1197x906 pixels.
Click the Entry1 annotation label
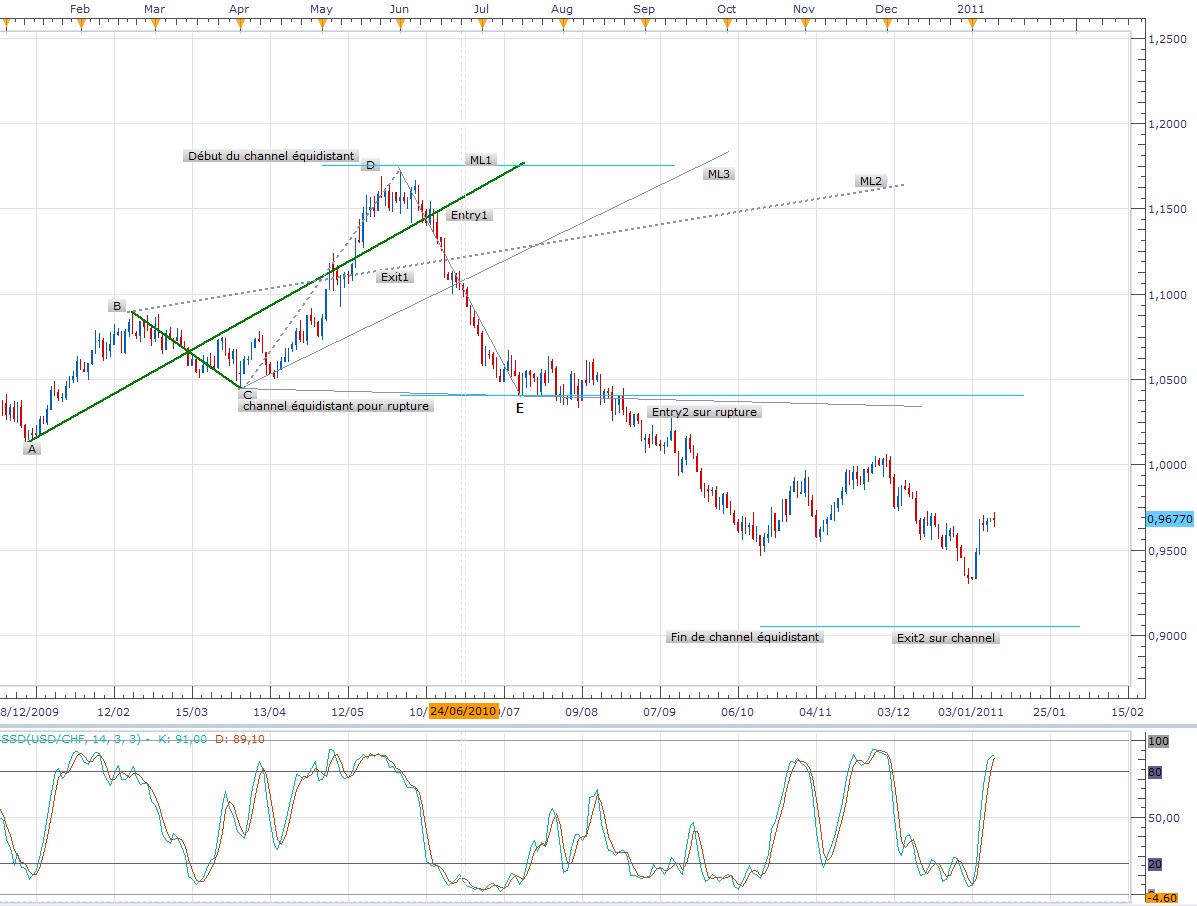[470, 215]
